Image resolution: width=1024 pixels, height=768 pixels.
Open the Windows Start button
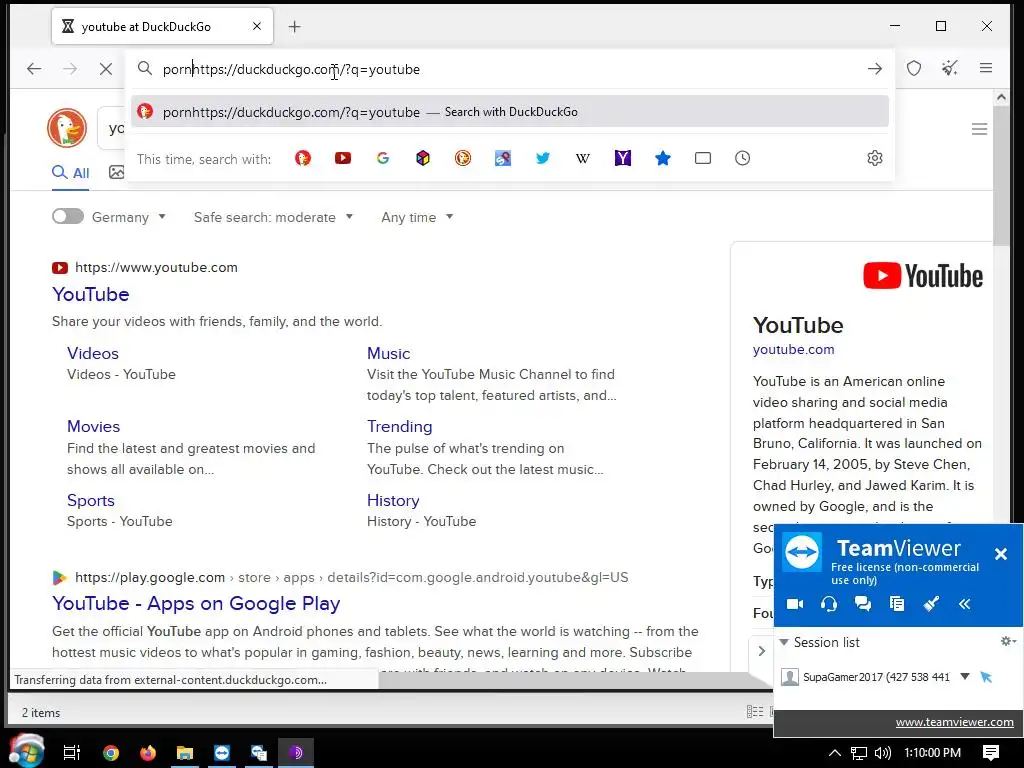coord(26,751)
